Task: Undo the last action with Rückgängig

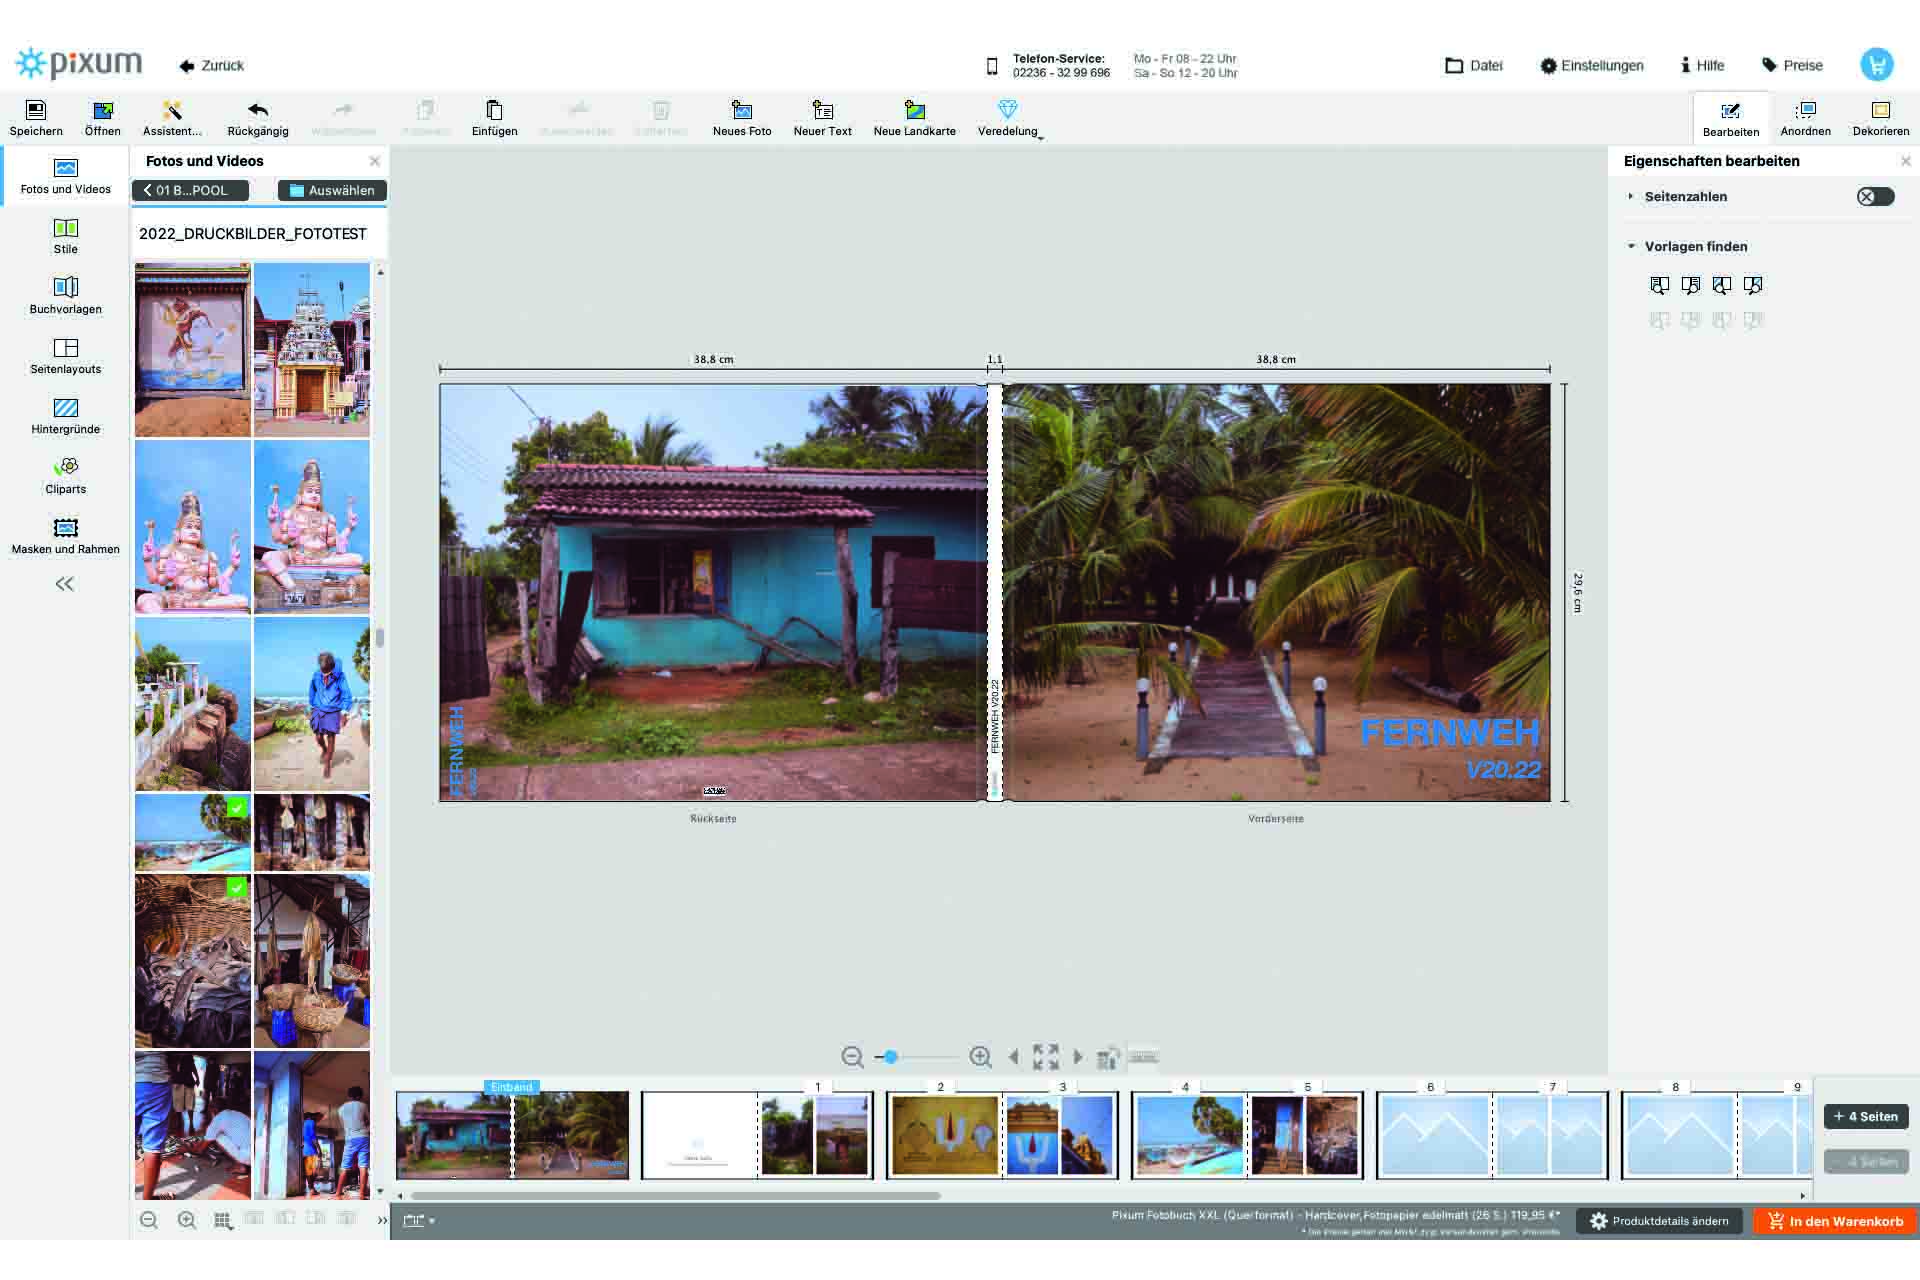Action: tap(258, 118)
